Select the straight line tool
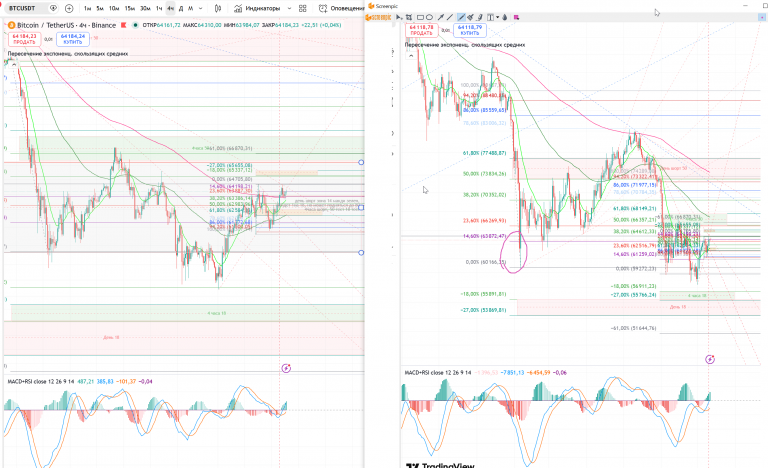Image resolution: width=768 pixels, height=468 pixels. point(450,17)
